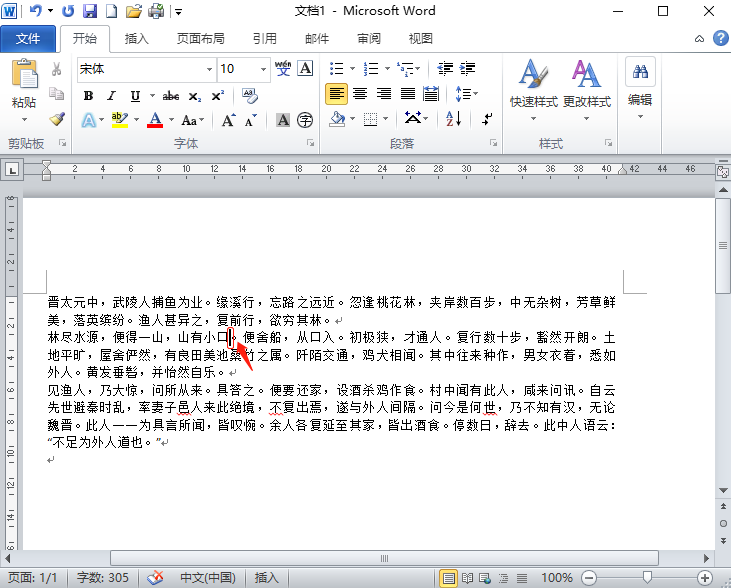This screenshot has width=731, height=588.
Task: Click the subscript icon
Action: 194,96
